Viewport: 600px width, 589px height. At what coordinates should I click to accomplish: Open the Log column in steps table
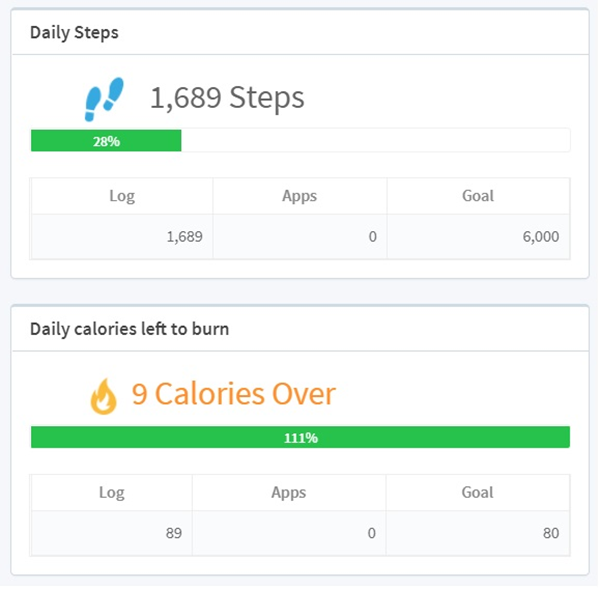tap(122, 196)
